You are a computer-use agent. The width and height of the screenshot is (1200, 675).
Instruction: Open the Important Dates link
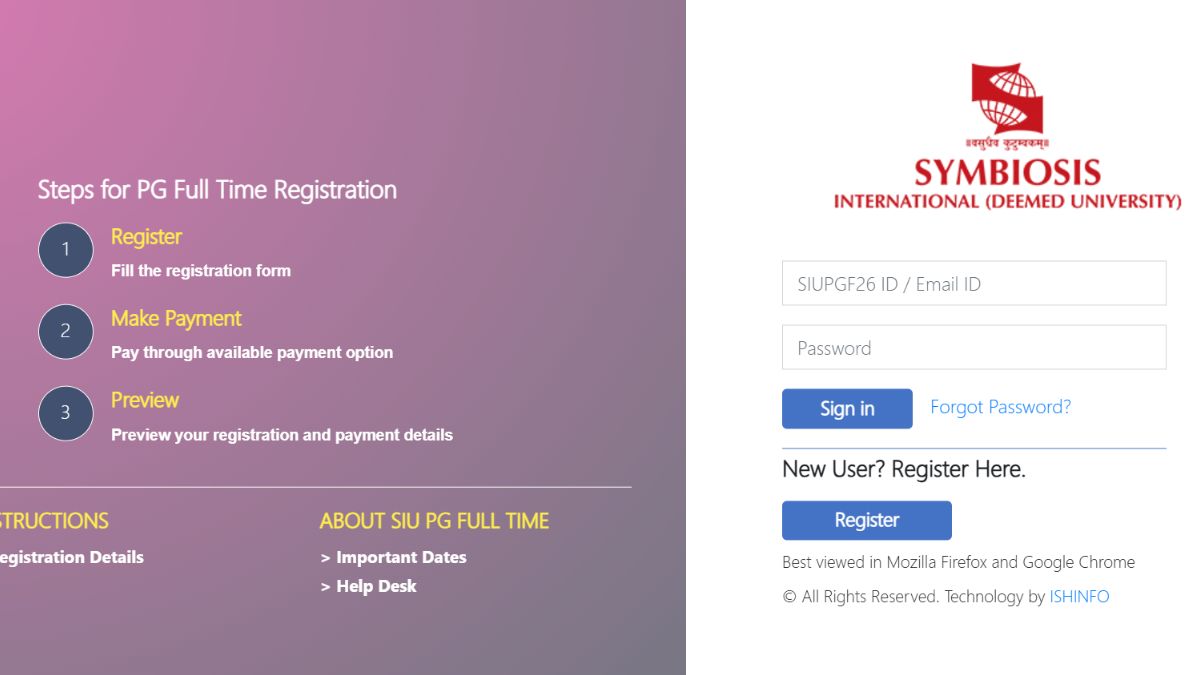click(x=400, y=557)
